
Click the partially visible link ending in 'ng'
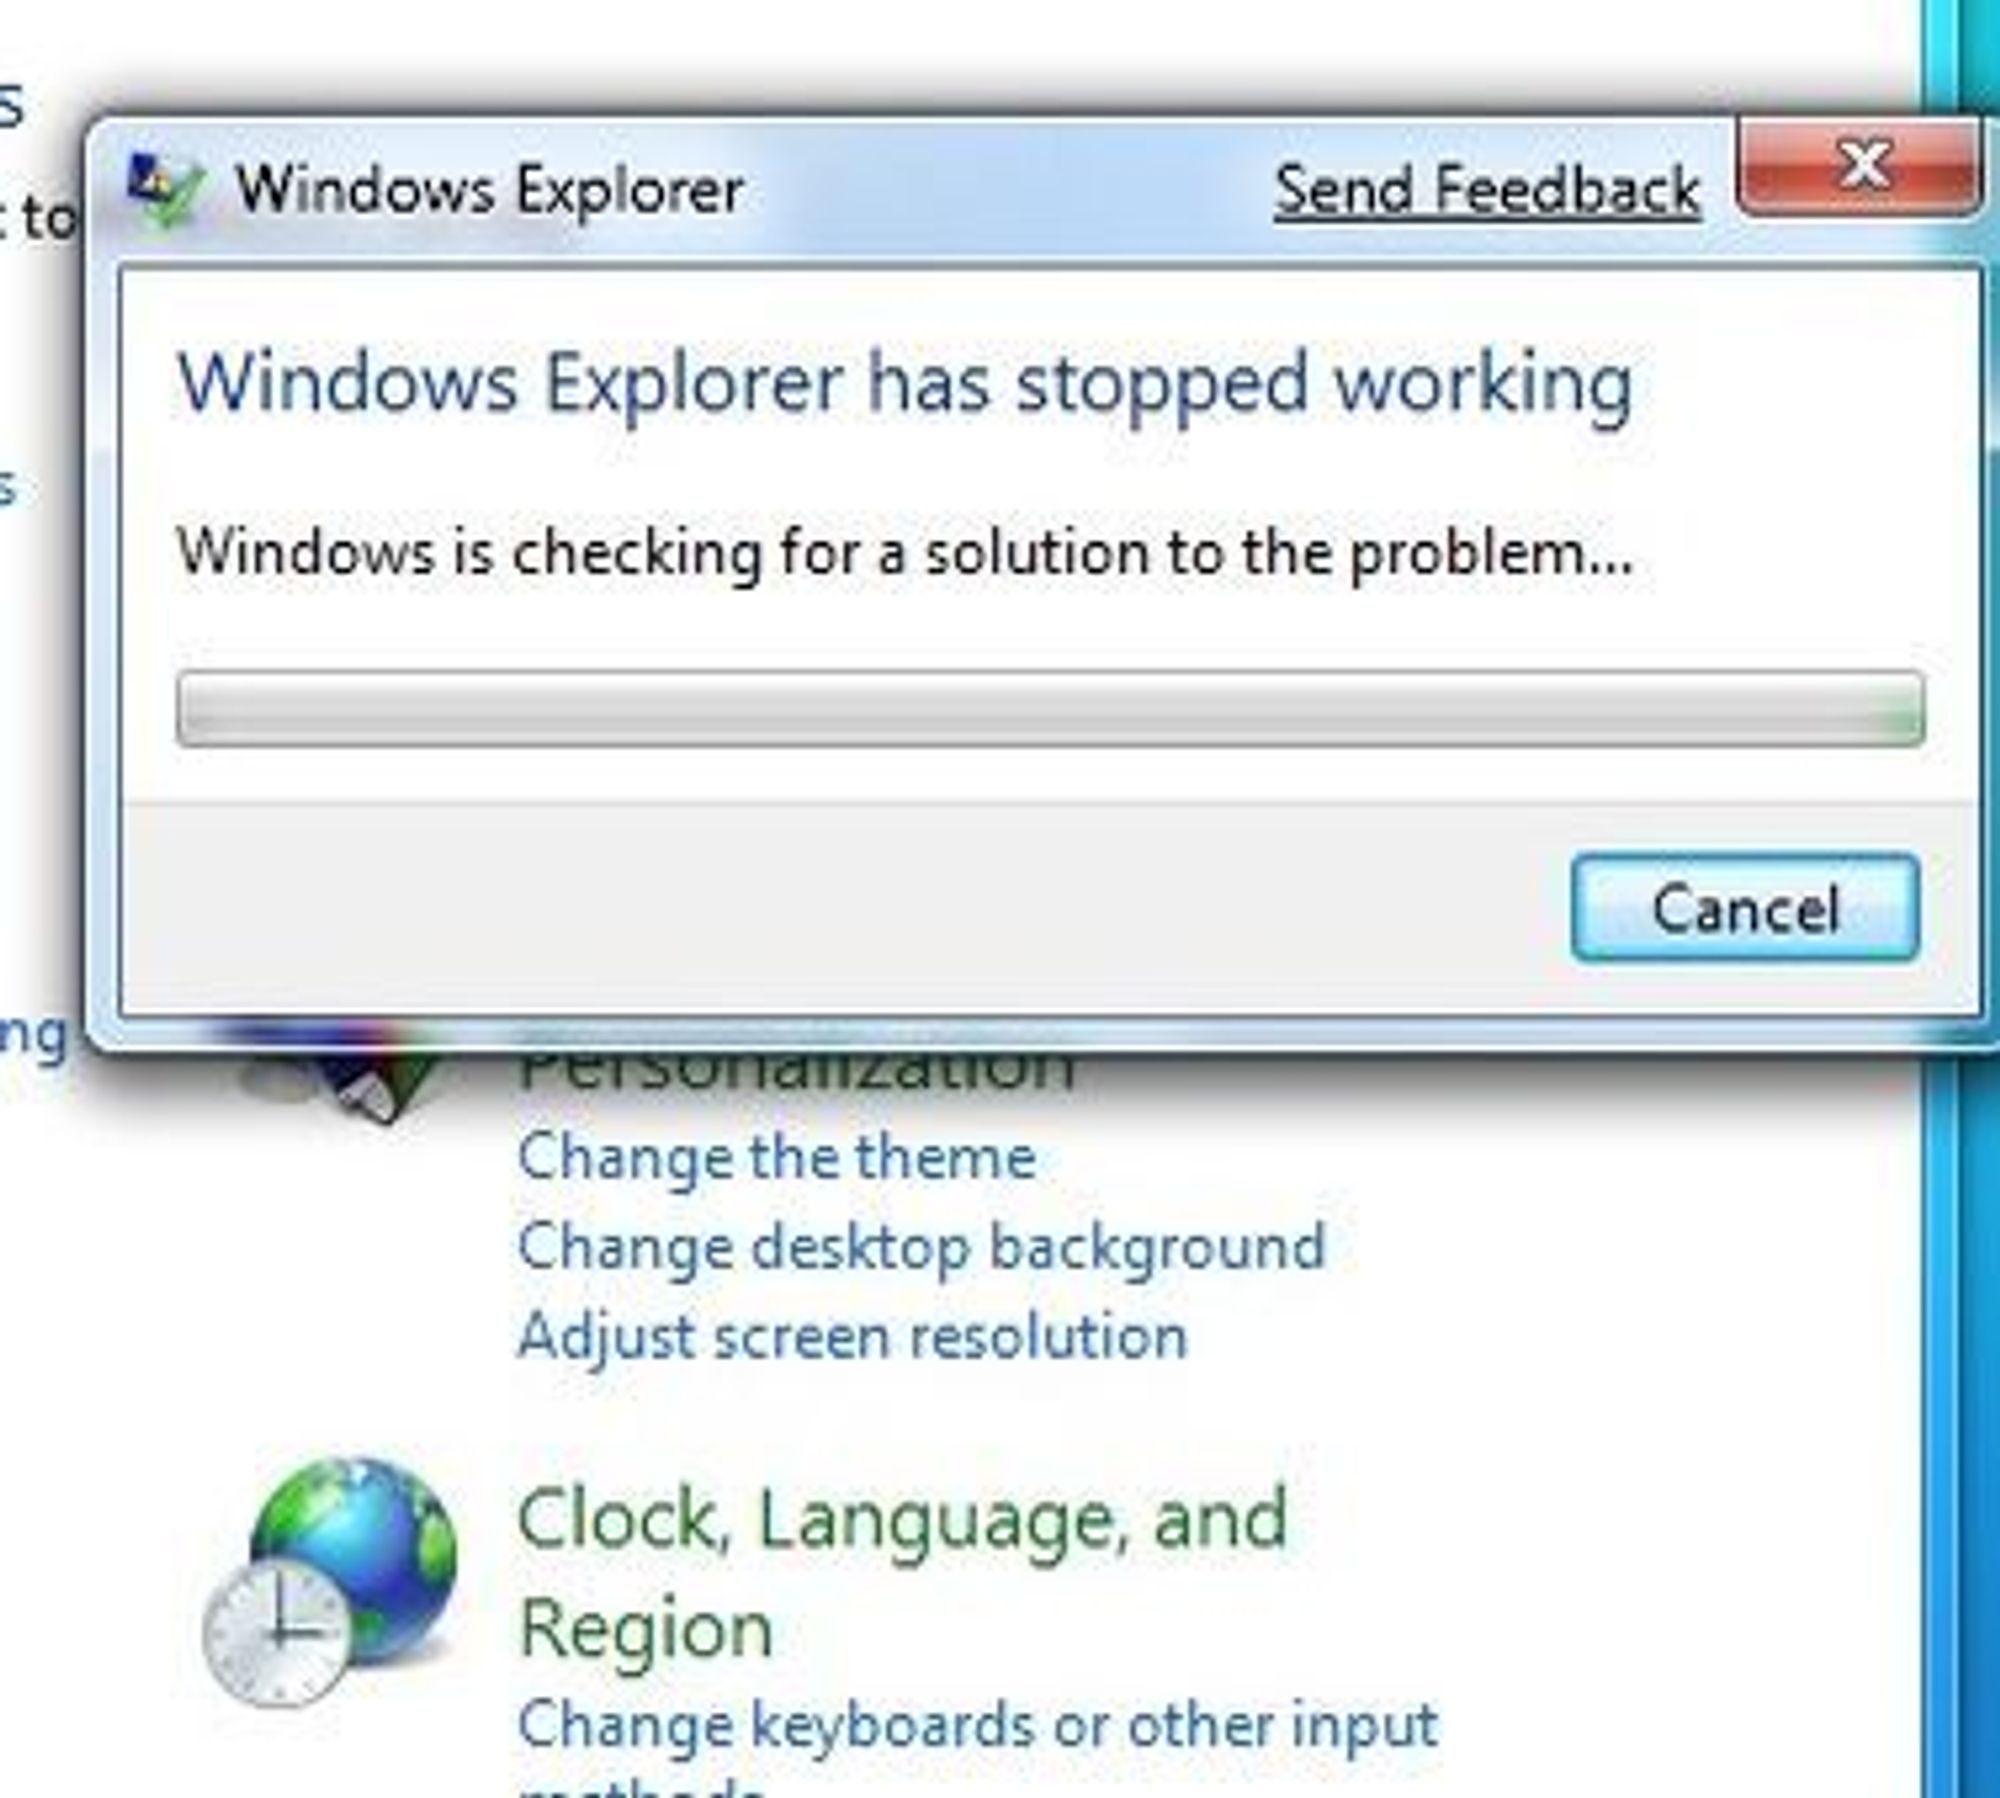(32, 1035)
